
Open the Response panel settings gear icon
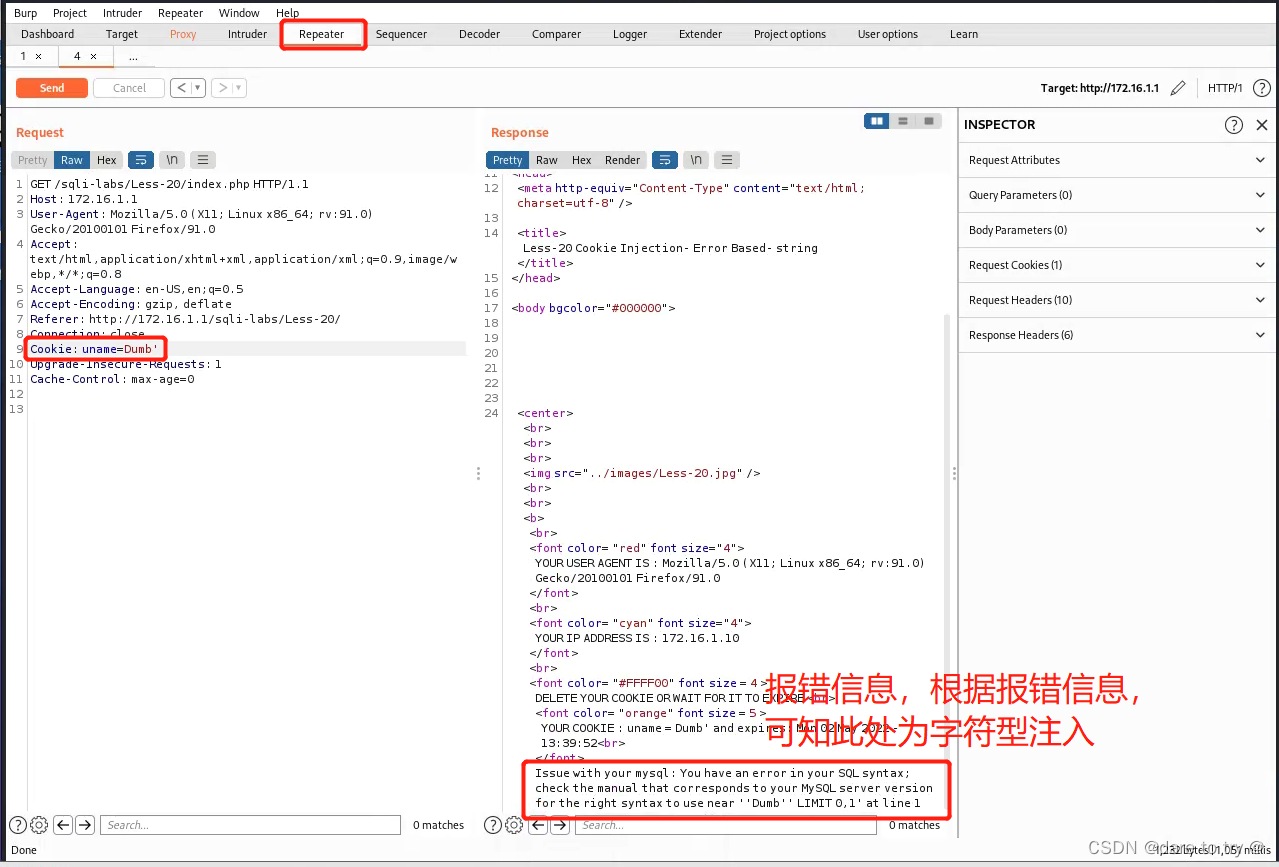click(513, 824)
